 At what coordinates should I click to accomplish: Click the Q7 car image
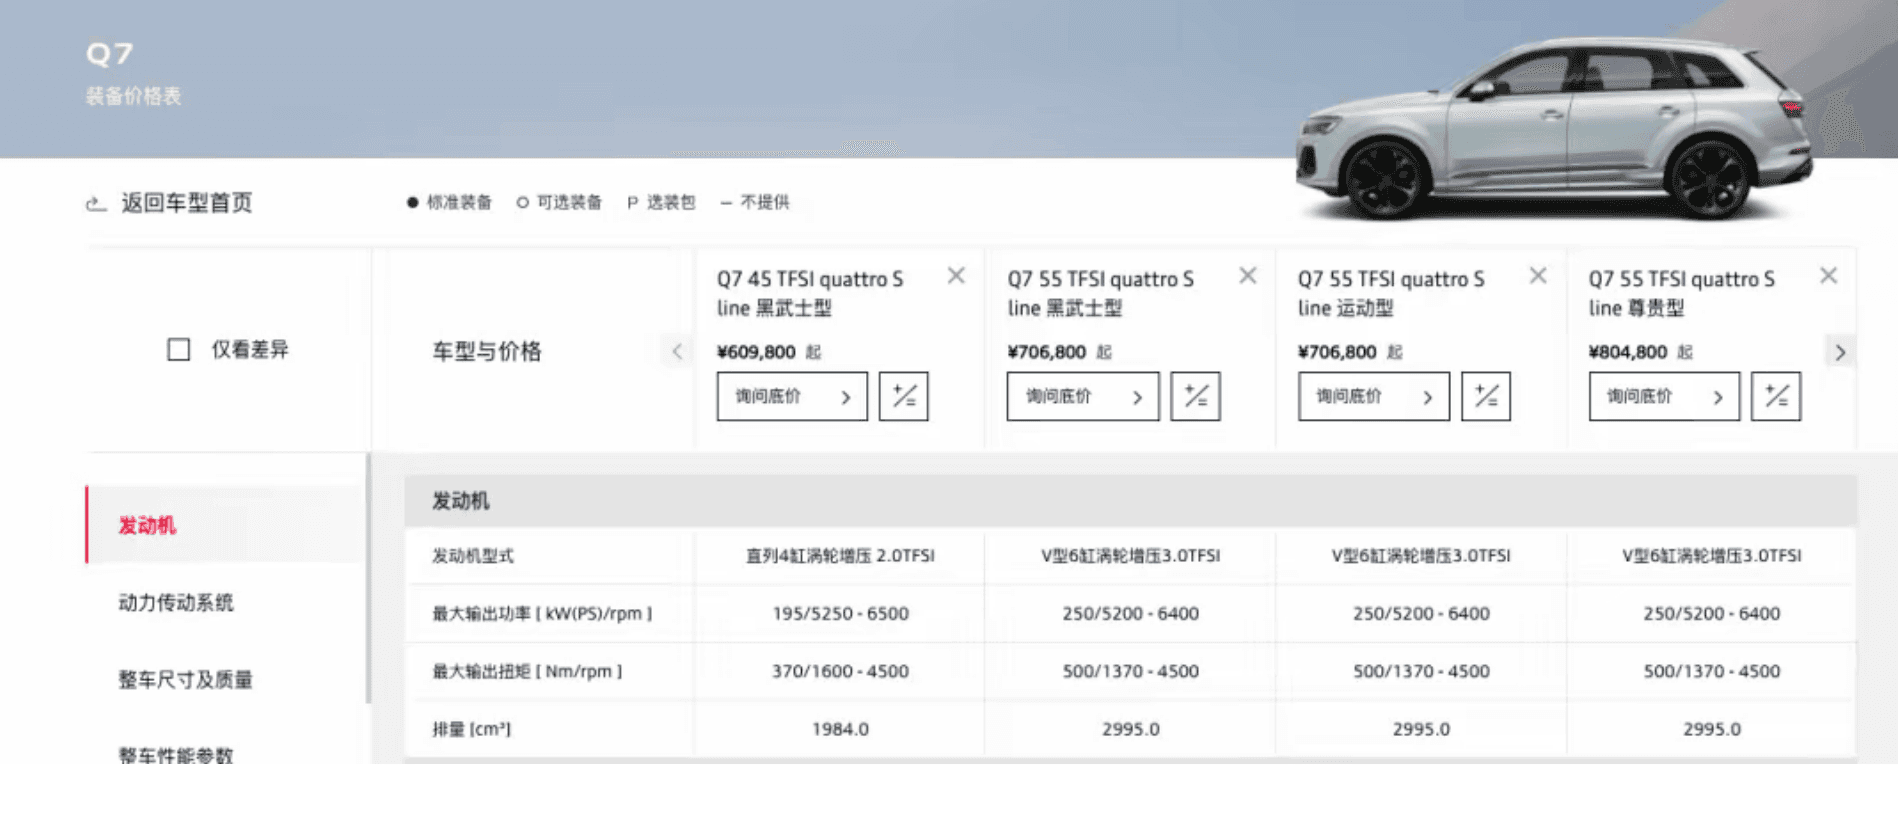[1556, 128]
